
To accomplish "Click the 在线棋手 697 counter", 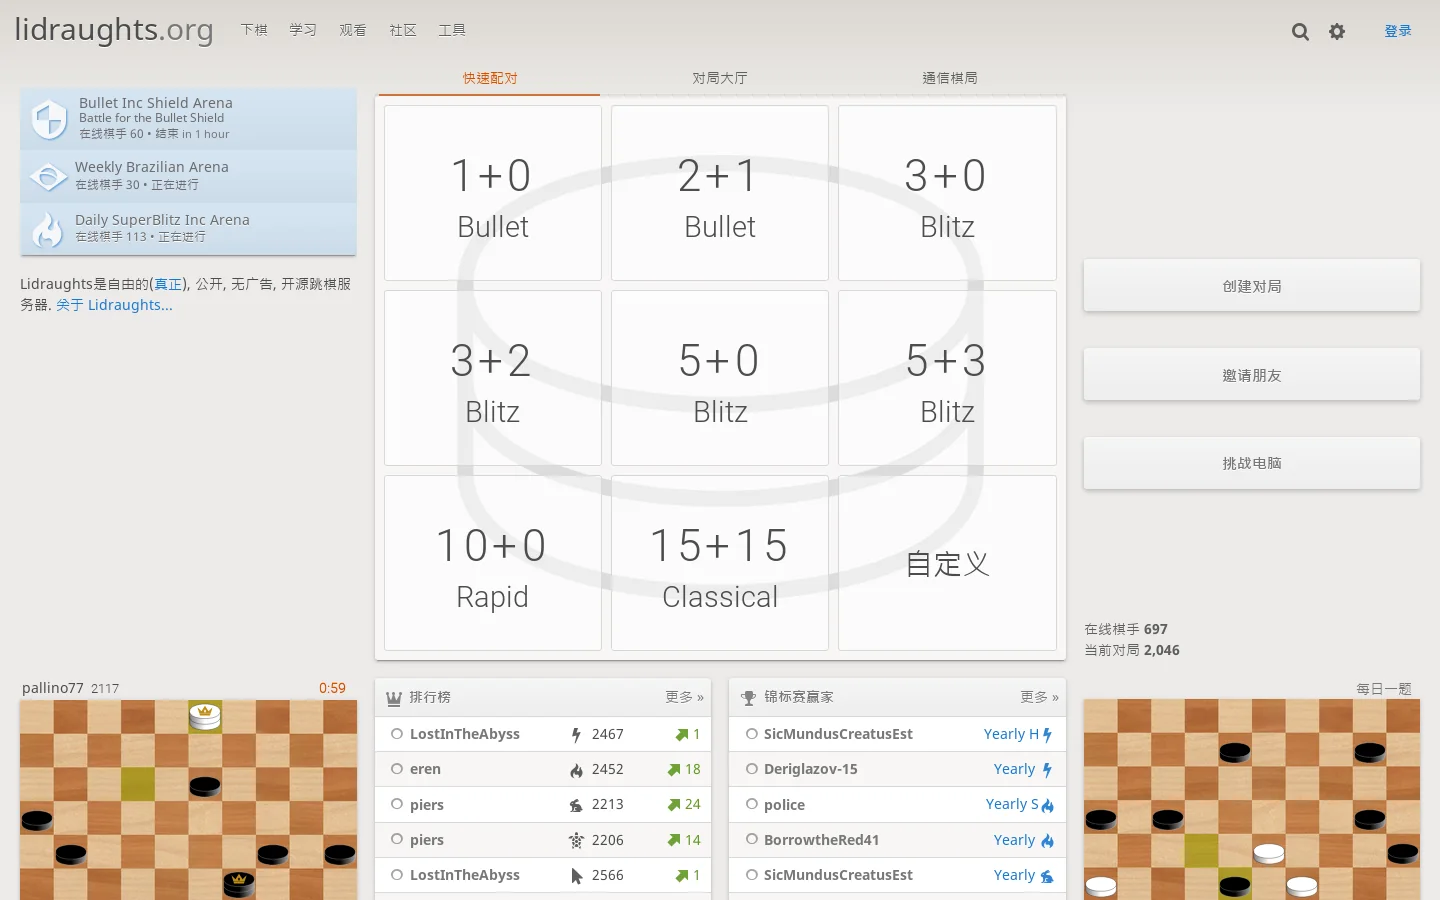I will [x=1126, y=629].
